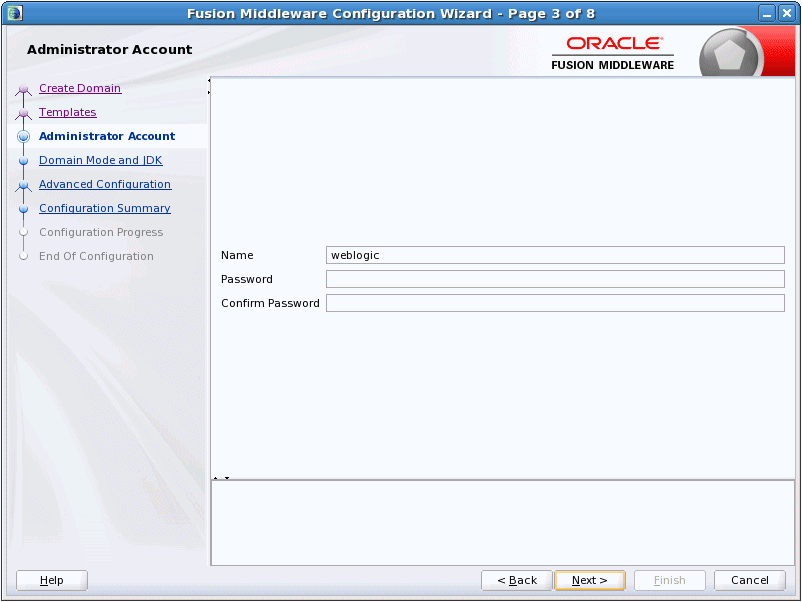This screenshot has height=602, width=802.
Task: Open the Create Domain step link
Action: (80, 88)
